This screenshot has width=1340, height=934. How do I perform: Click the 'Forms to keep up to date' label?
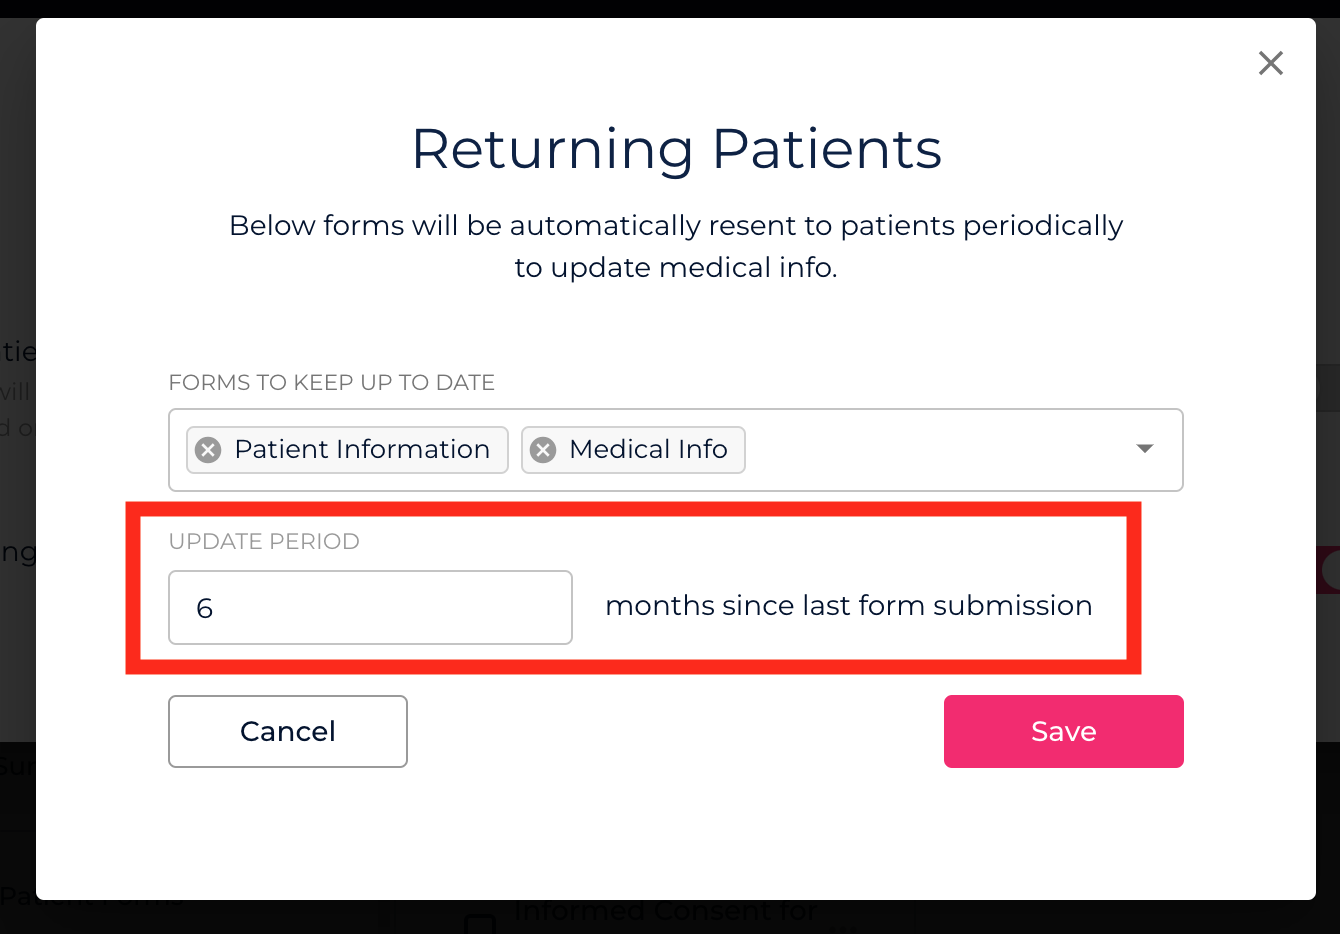(x=331, y=382)
